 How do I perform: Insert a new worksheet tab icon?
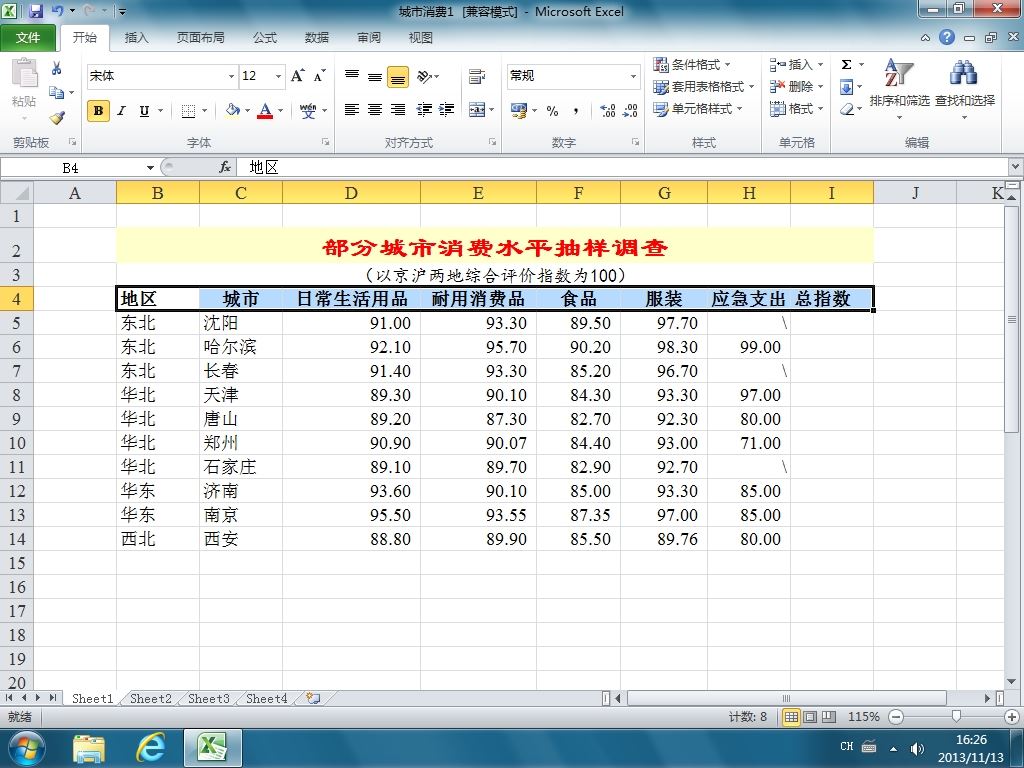313,698
